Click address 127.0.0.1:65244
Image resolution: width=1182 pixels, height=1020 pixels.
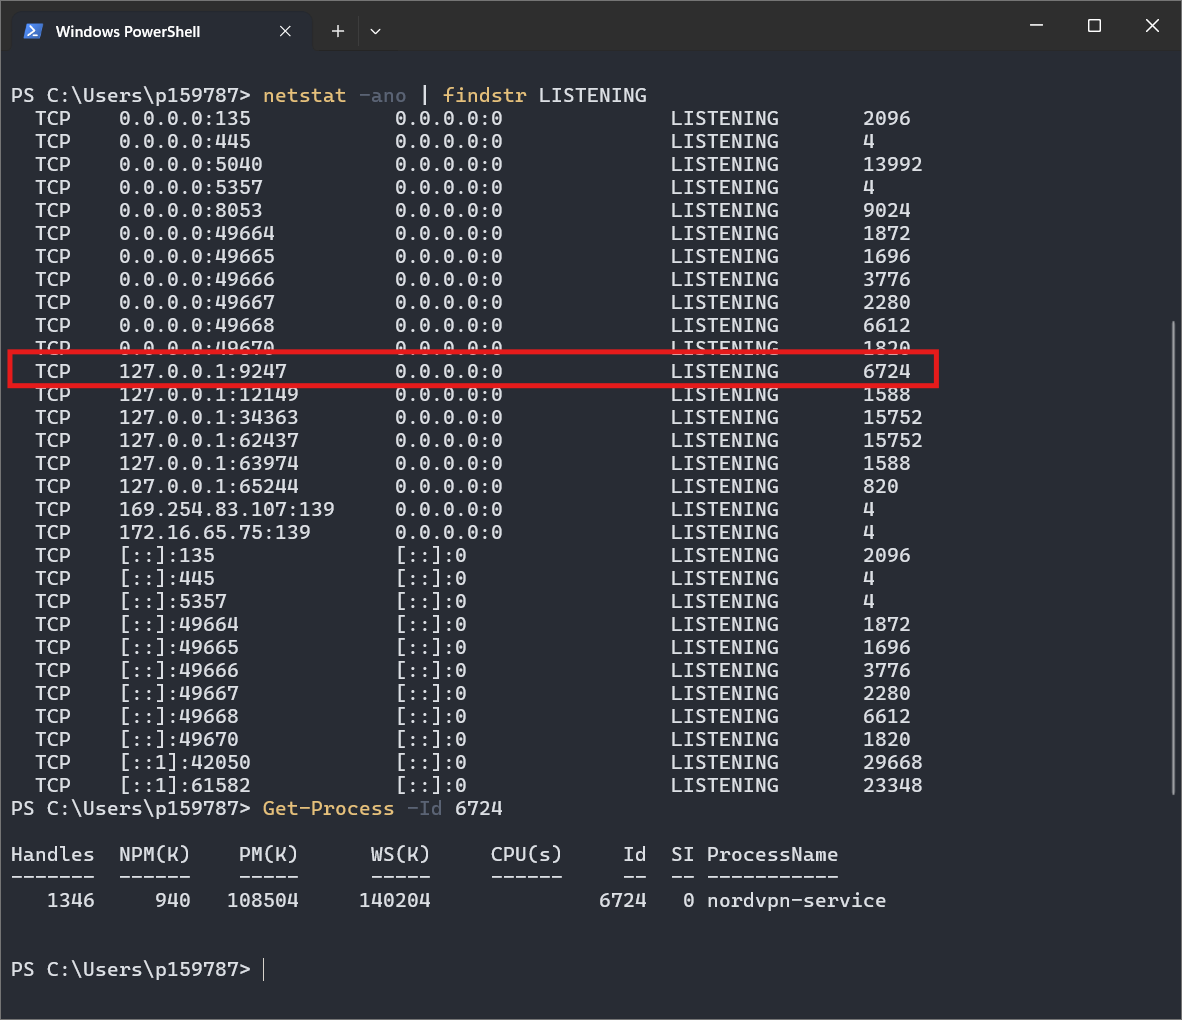click(x=209, y=487)
